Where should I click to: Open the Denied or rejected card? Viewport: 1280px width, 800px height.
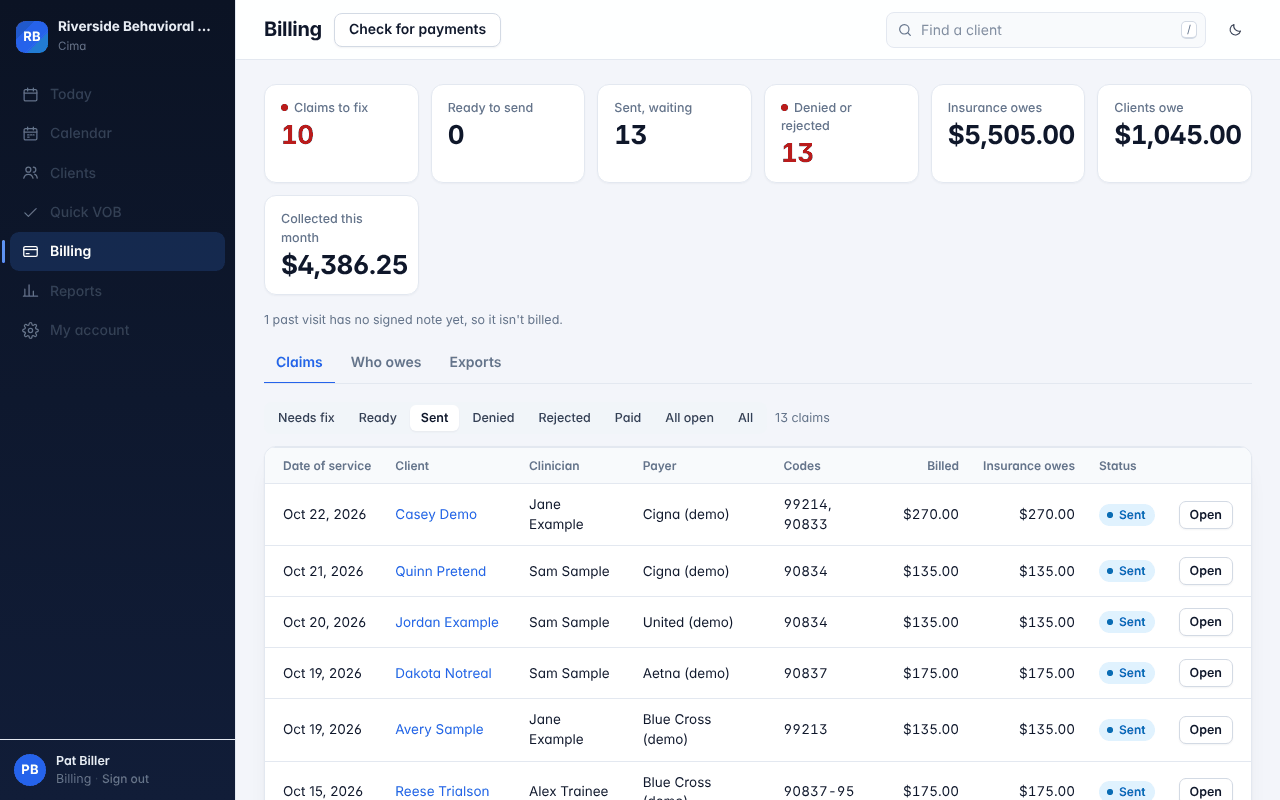(x=841, y=134)
